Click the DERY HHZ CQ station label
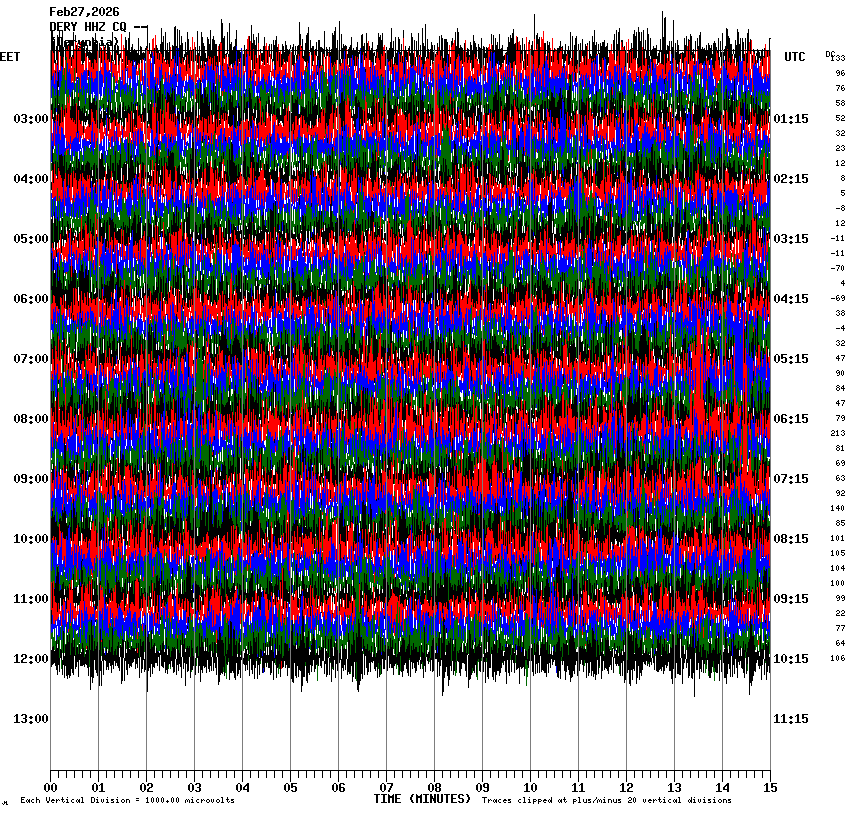Image resolution: width=850 pixels, height=814 pixels. [x=90, y=27]
